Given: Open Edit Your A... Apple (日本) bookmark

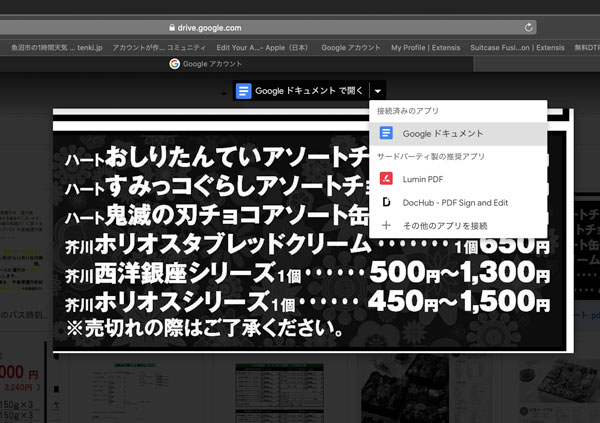Looking at the screenshot, I should (x=262, y=48).
